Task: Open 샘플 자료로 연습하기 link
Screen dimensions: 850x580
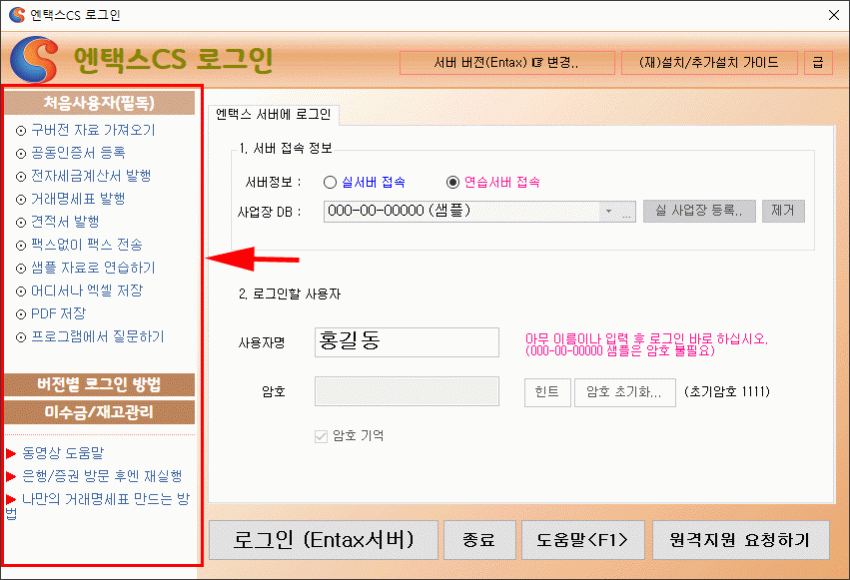Action: click(93, 268)
